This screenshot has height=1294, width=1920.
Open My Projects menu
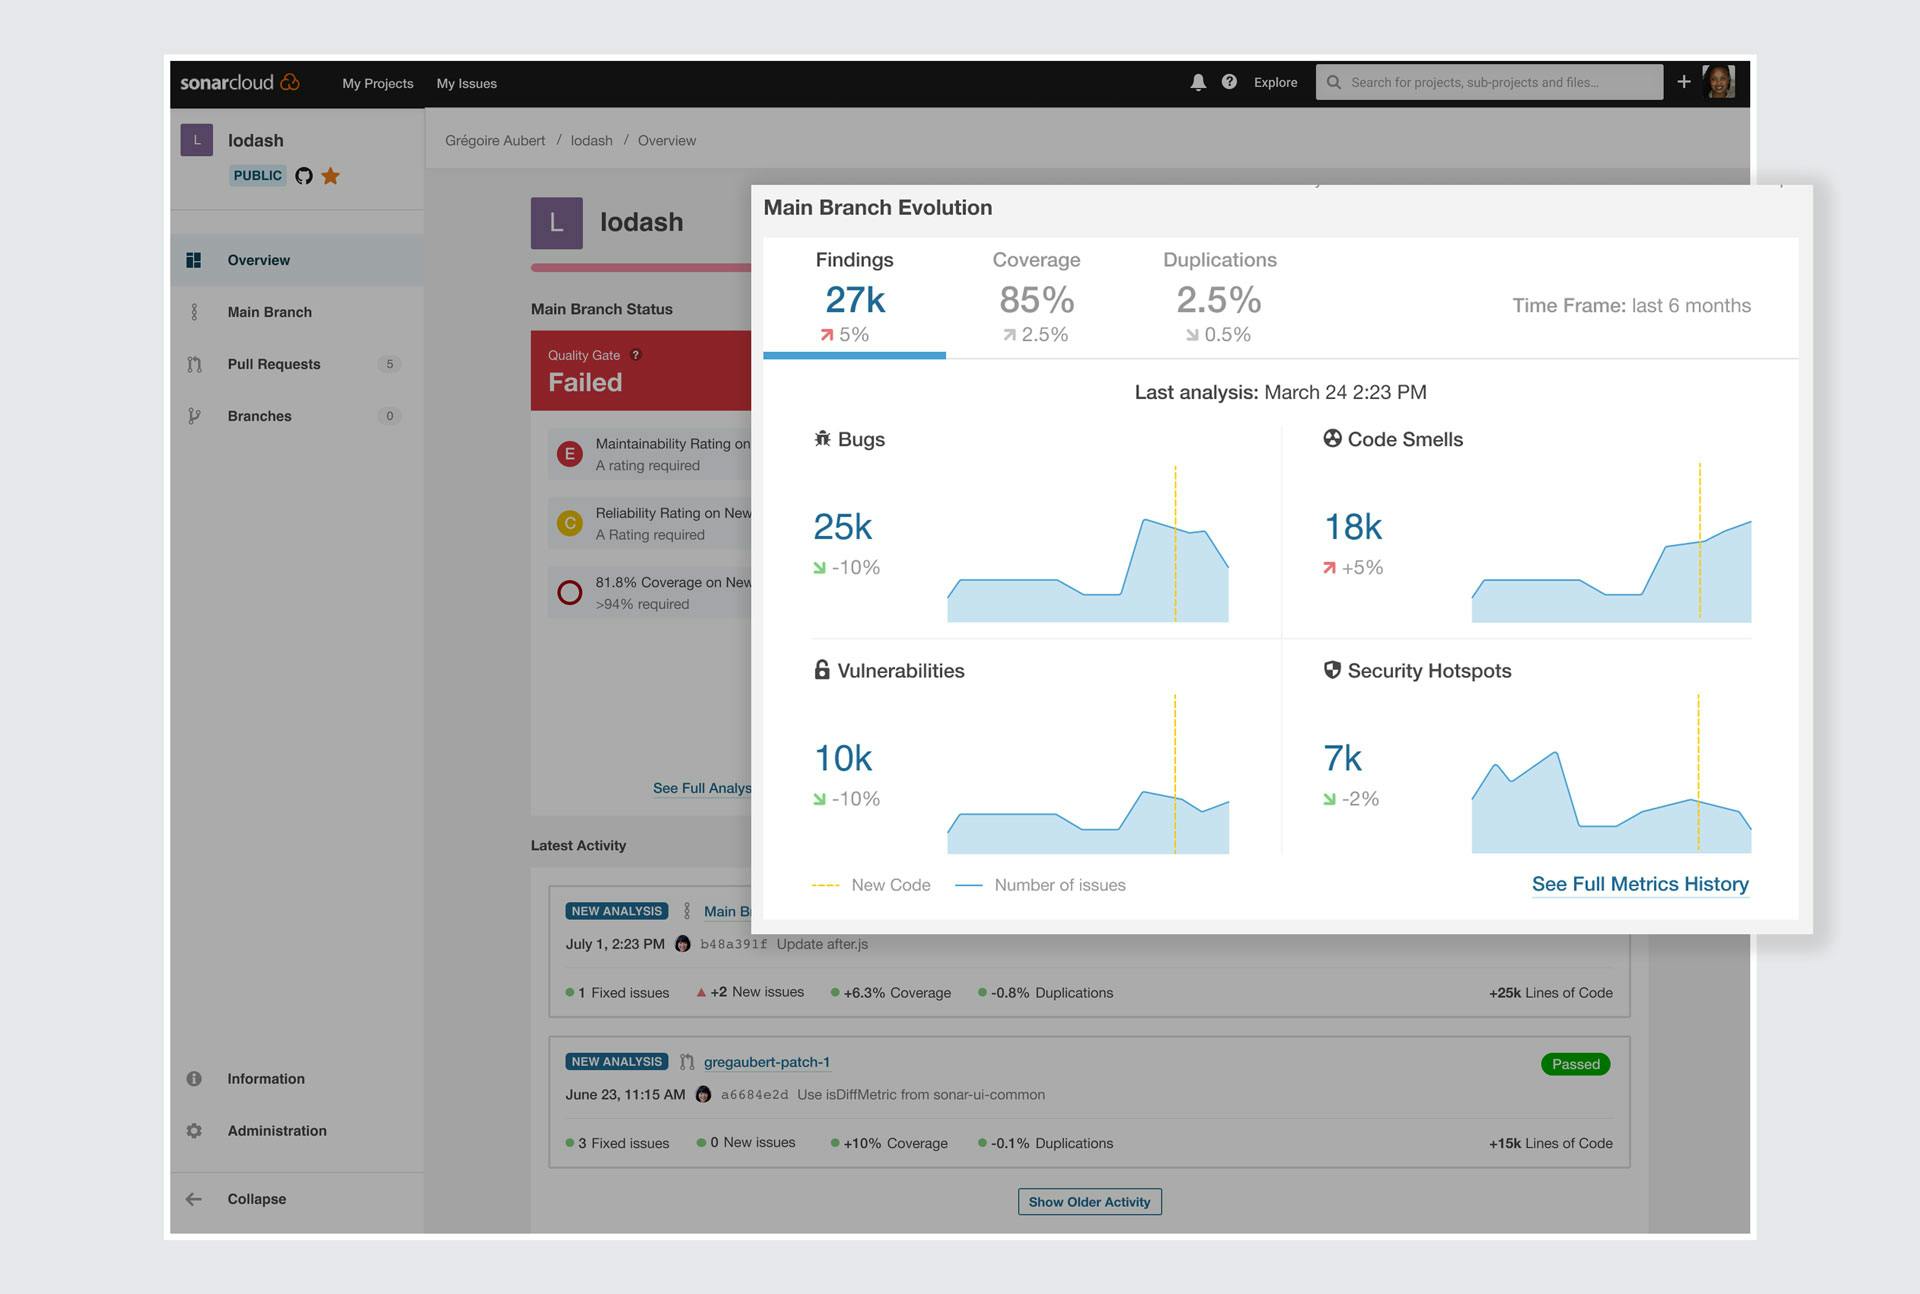(378, 83)
